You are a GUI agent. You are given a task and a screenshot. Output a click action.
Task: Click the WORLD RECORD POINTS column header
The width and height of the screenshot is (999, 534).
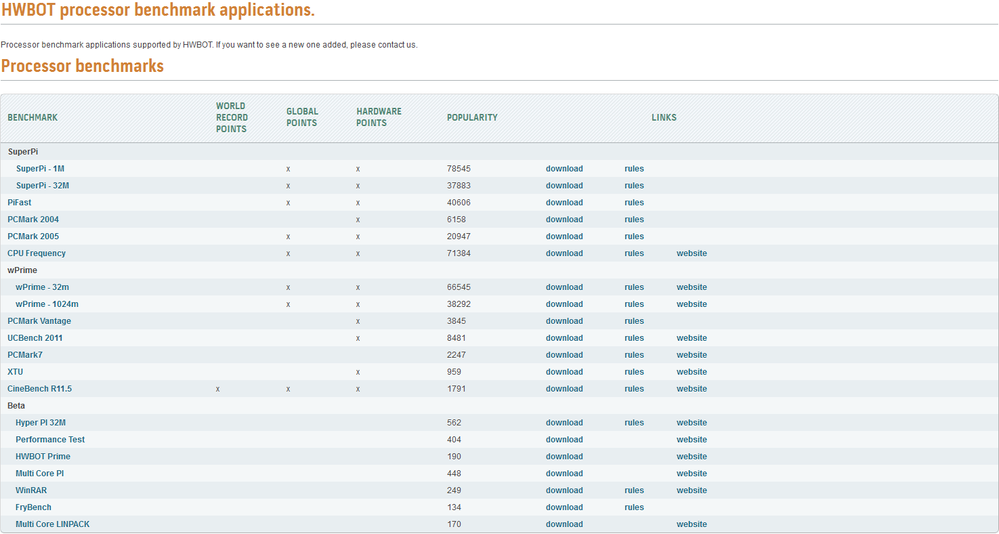232,117
